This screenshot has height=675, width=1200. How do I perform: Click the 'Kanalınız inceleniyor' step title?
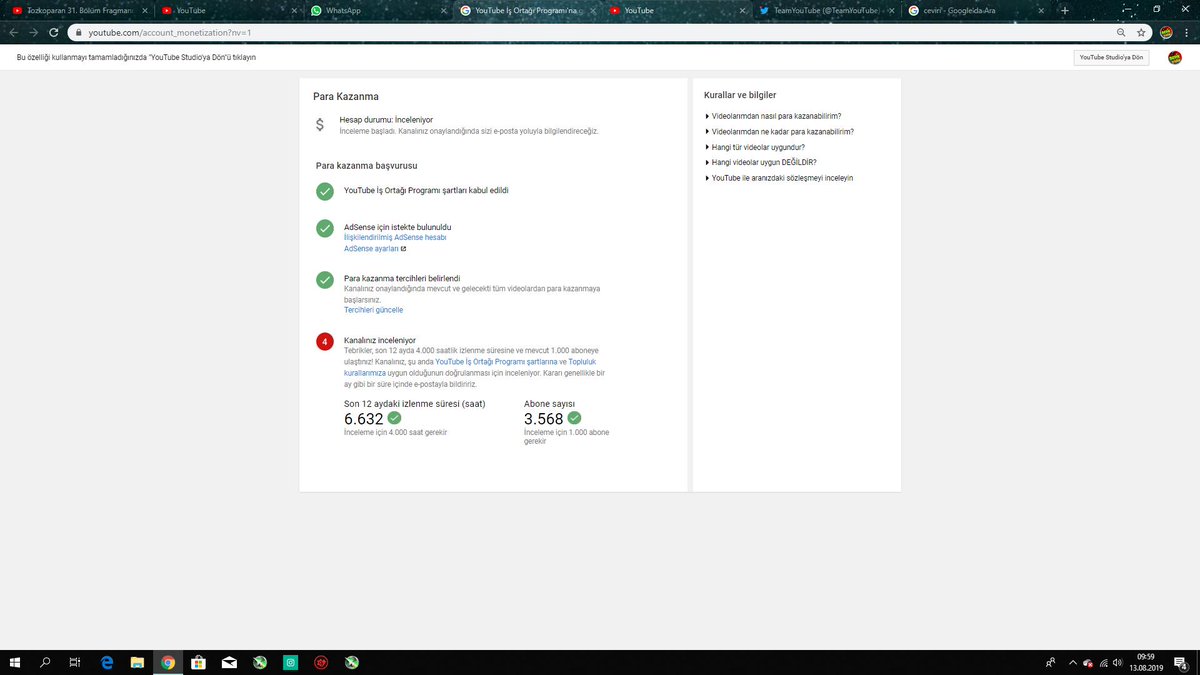[x=380, y=340]
